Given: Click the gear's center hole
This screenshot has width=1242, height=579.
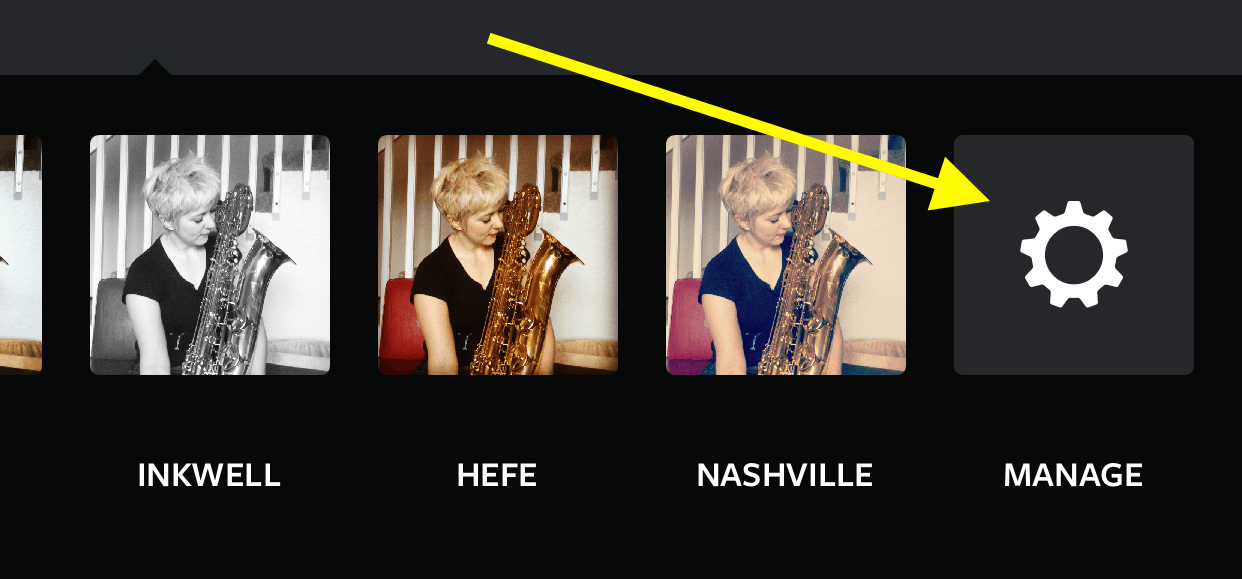Looking at the screenshot, I should [1074, 254].
